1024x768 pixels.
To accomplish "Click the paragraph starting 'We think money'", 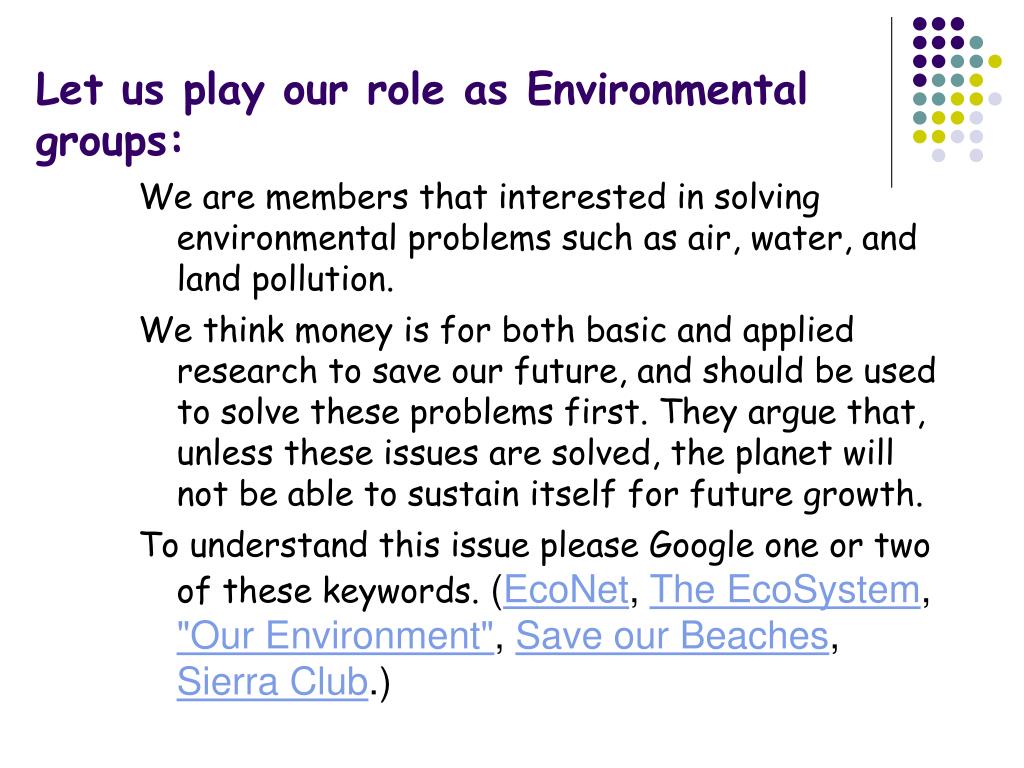I will point(537,412).
